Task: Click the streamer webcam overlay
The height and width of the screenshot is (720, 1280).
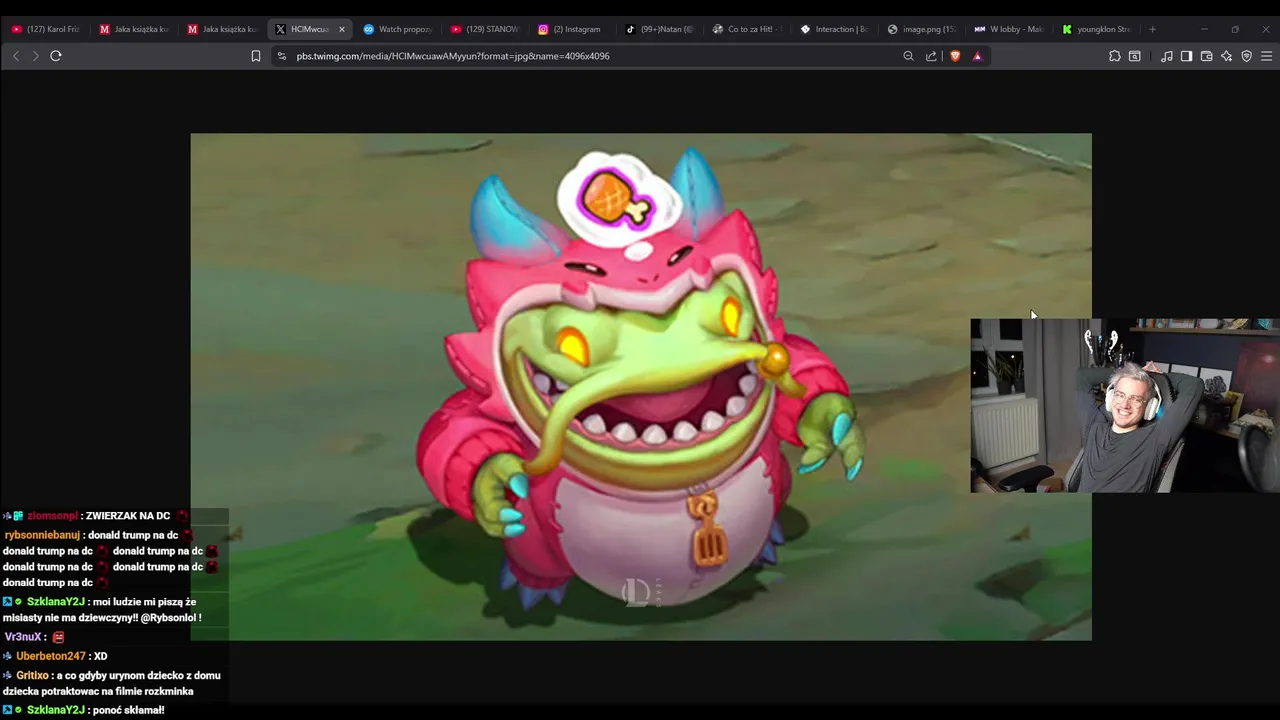Action: (x=1125, y=406)
